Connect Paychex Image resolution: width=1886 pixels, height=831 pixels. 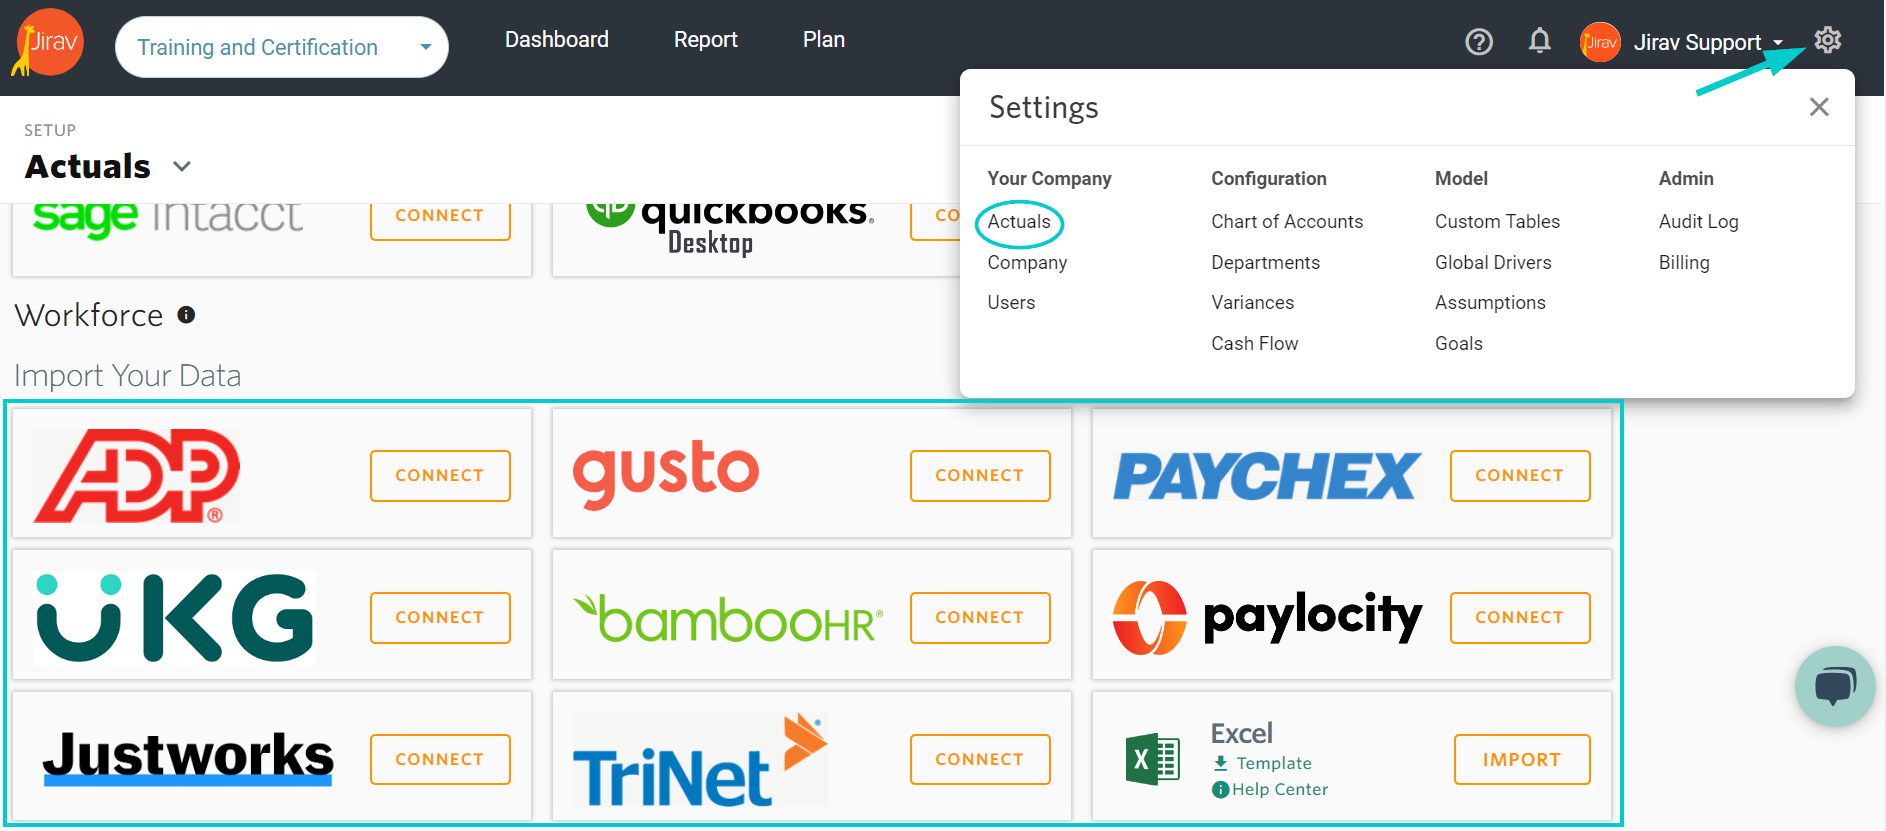point(1520,476)
